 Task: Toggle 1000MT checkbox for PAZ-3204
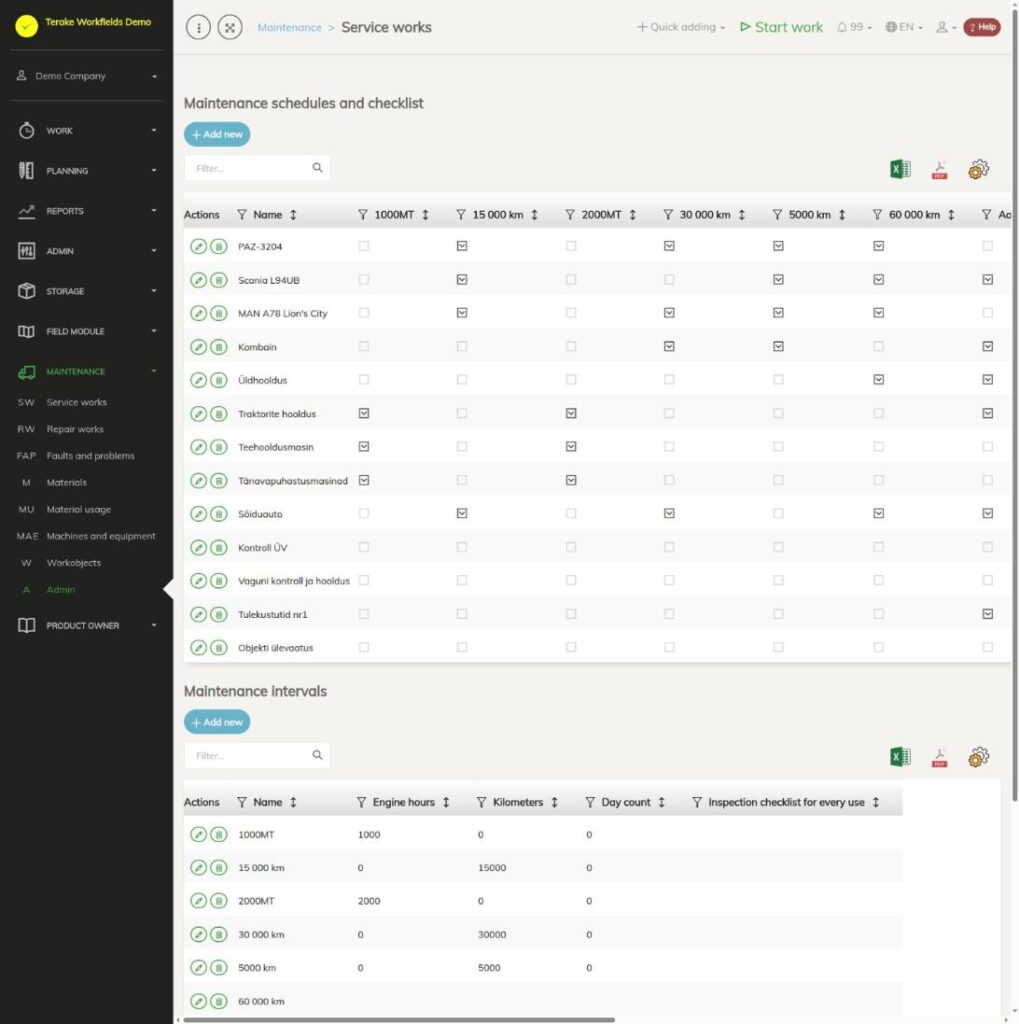(364, 246)
